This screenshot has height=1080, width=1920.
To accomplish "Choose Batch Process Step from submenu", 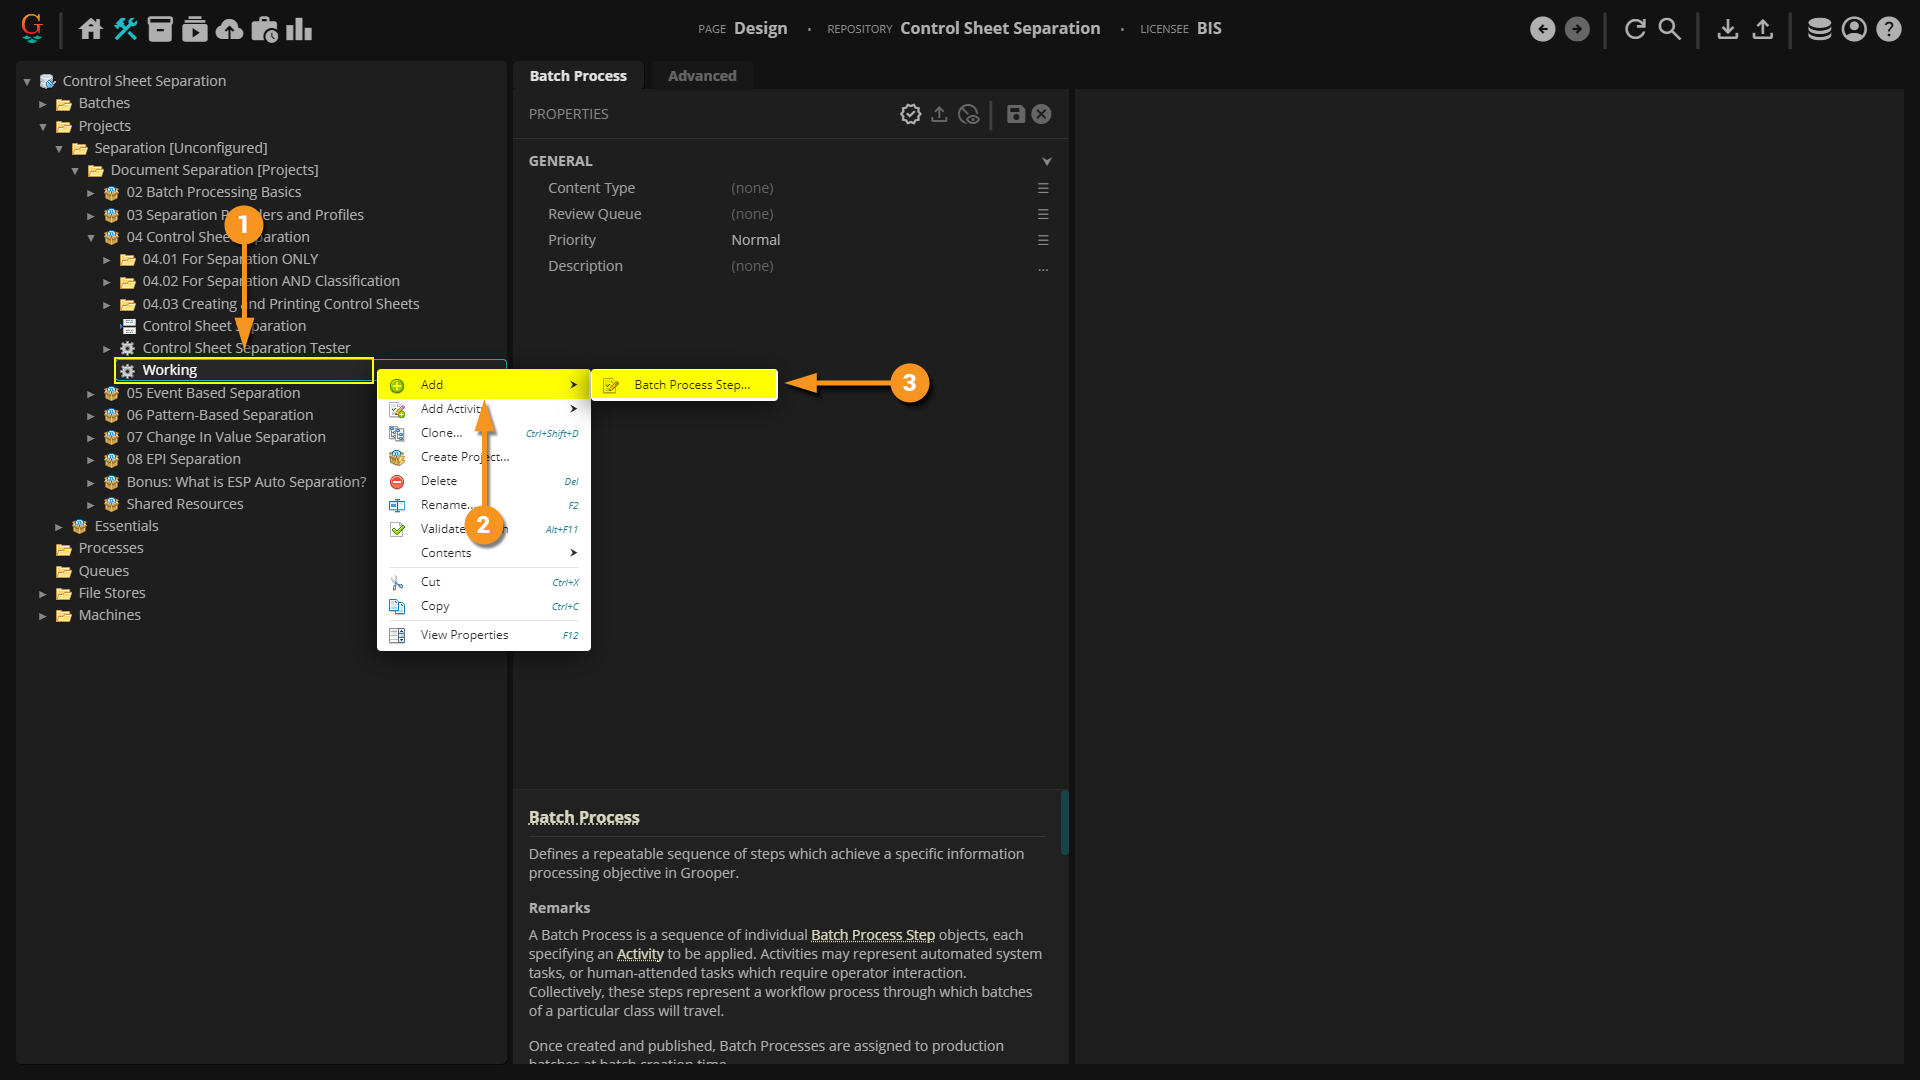I will [x=691, y=385].
